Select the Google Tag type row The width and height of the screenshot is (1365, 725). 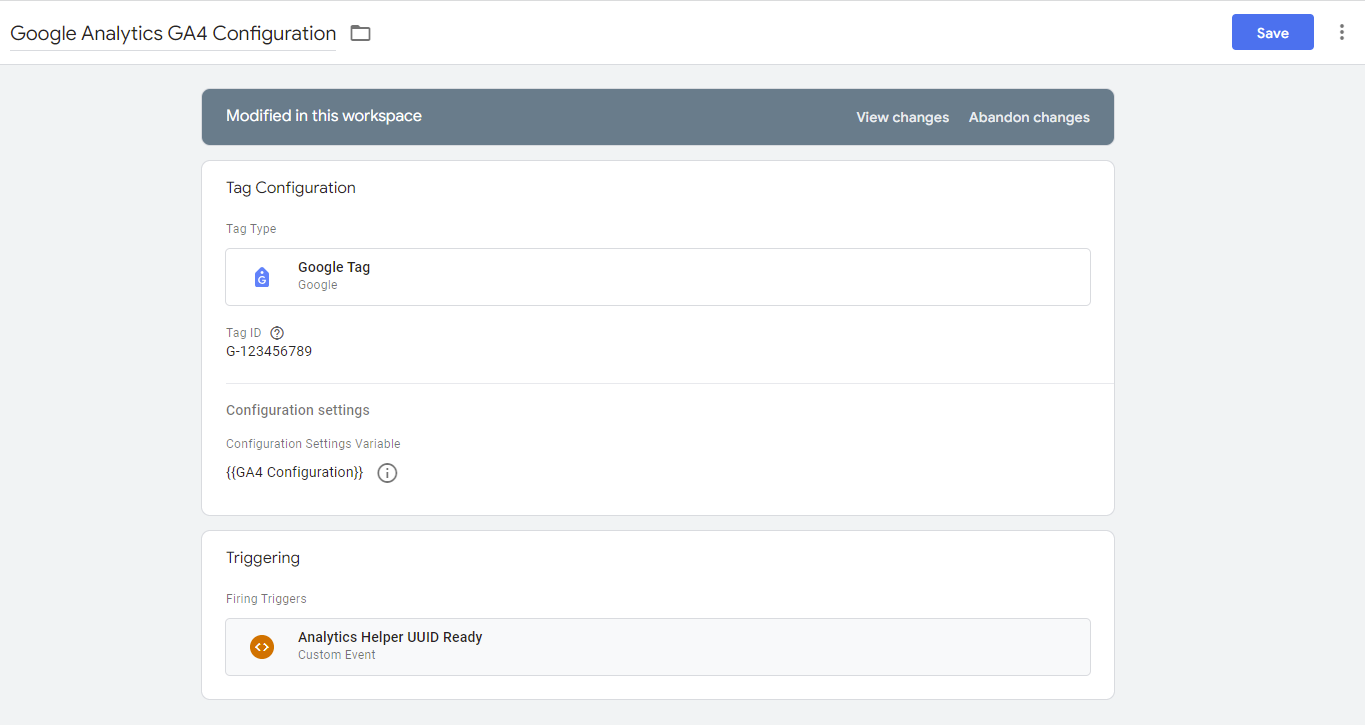[657, 277]
